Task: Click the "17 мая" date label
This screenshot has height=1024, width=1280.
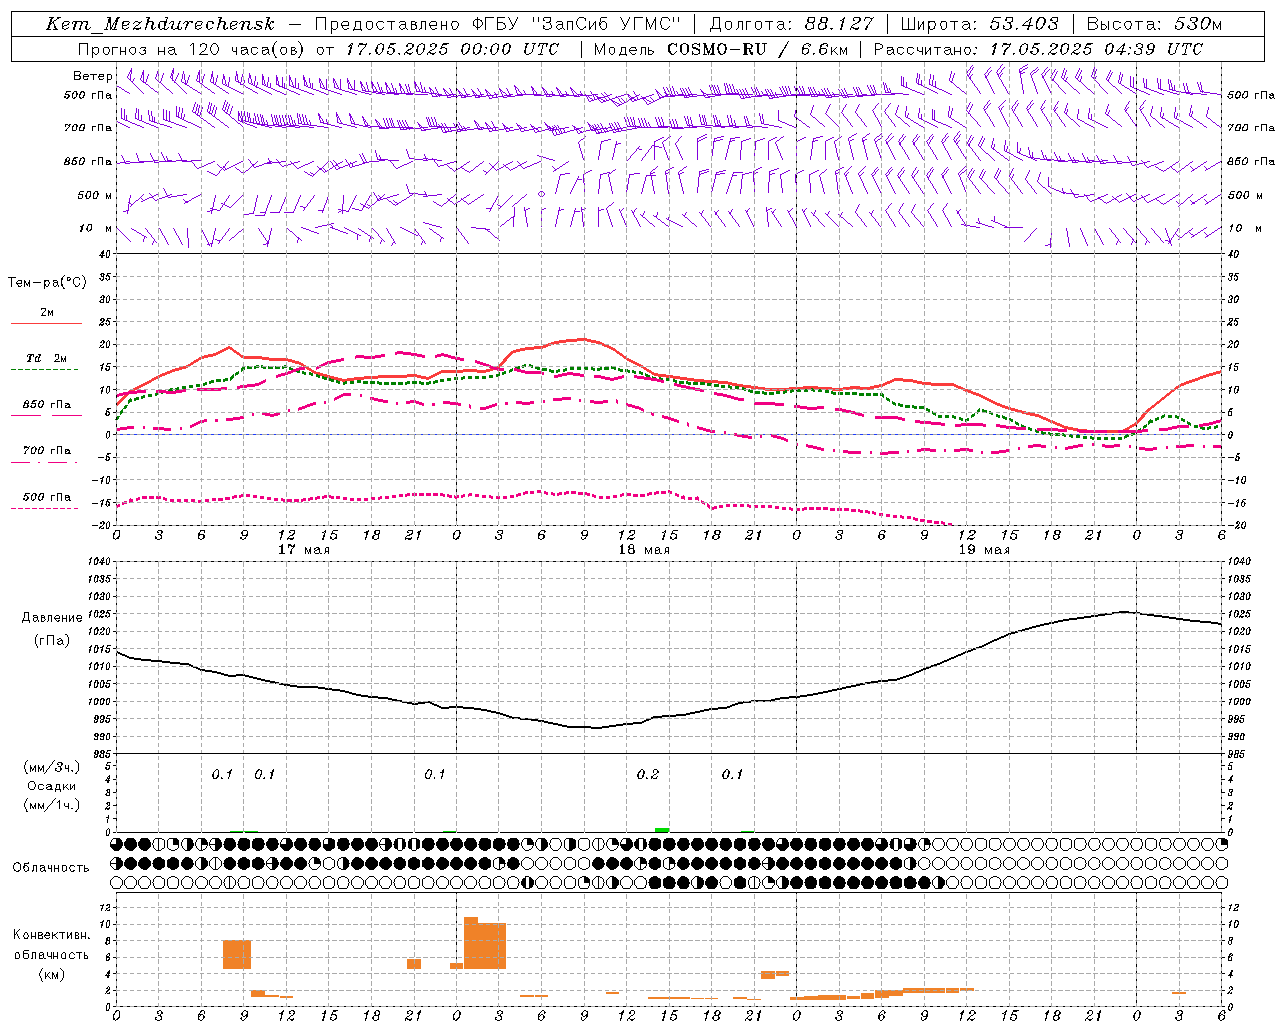Action: (x=303, y=550)
